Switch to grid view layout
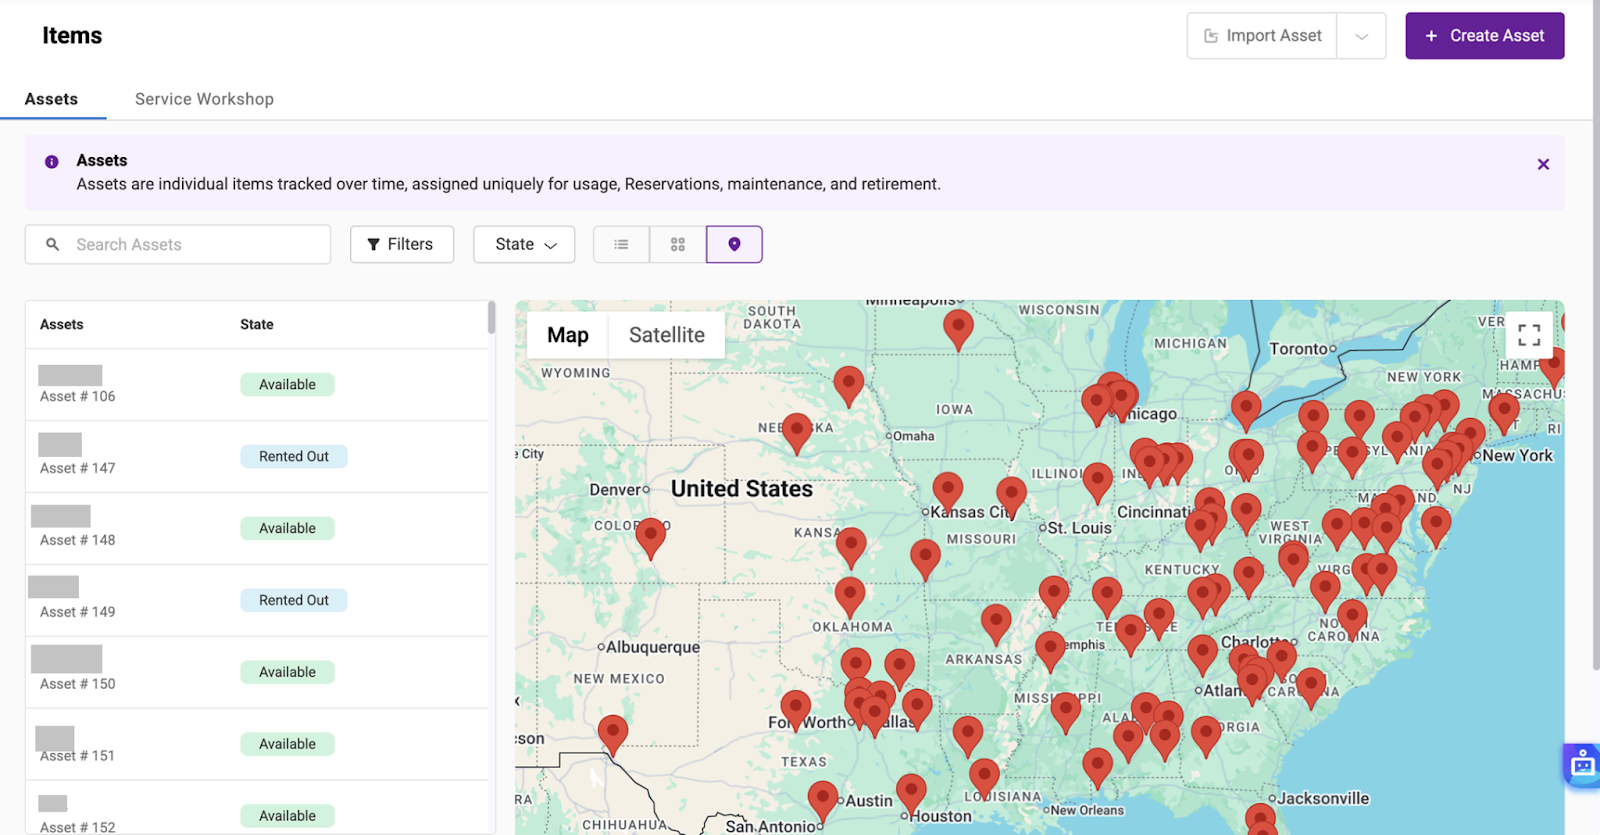1600x835 pixels. coord(678,244)
